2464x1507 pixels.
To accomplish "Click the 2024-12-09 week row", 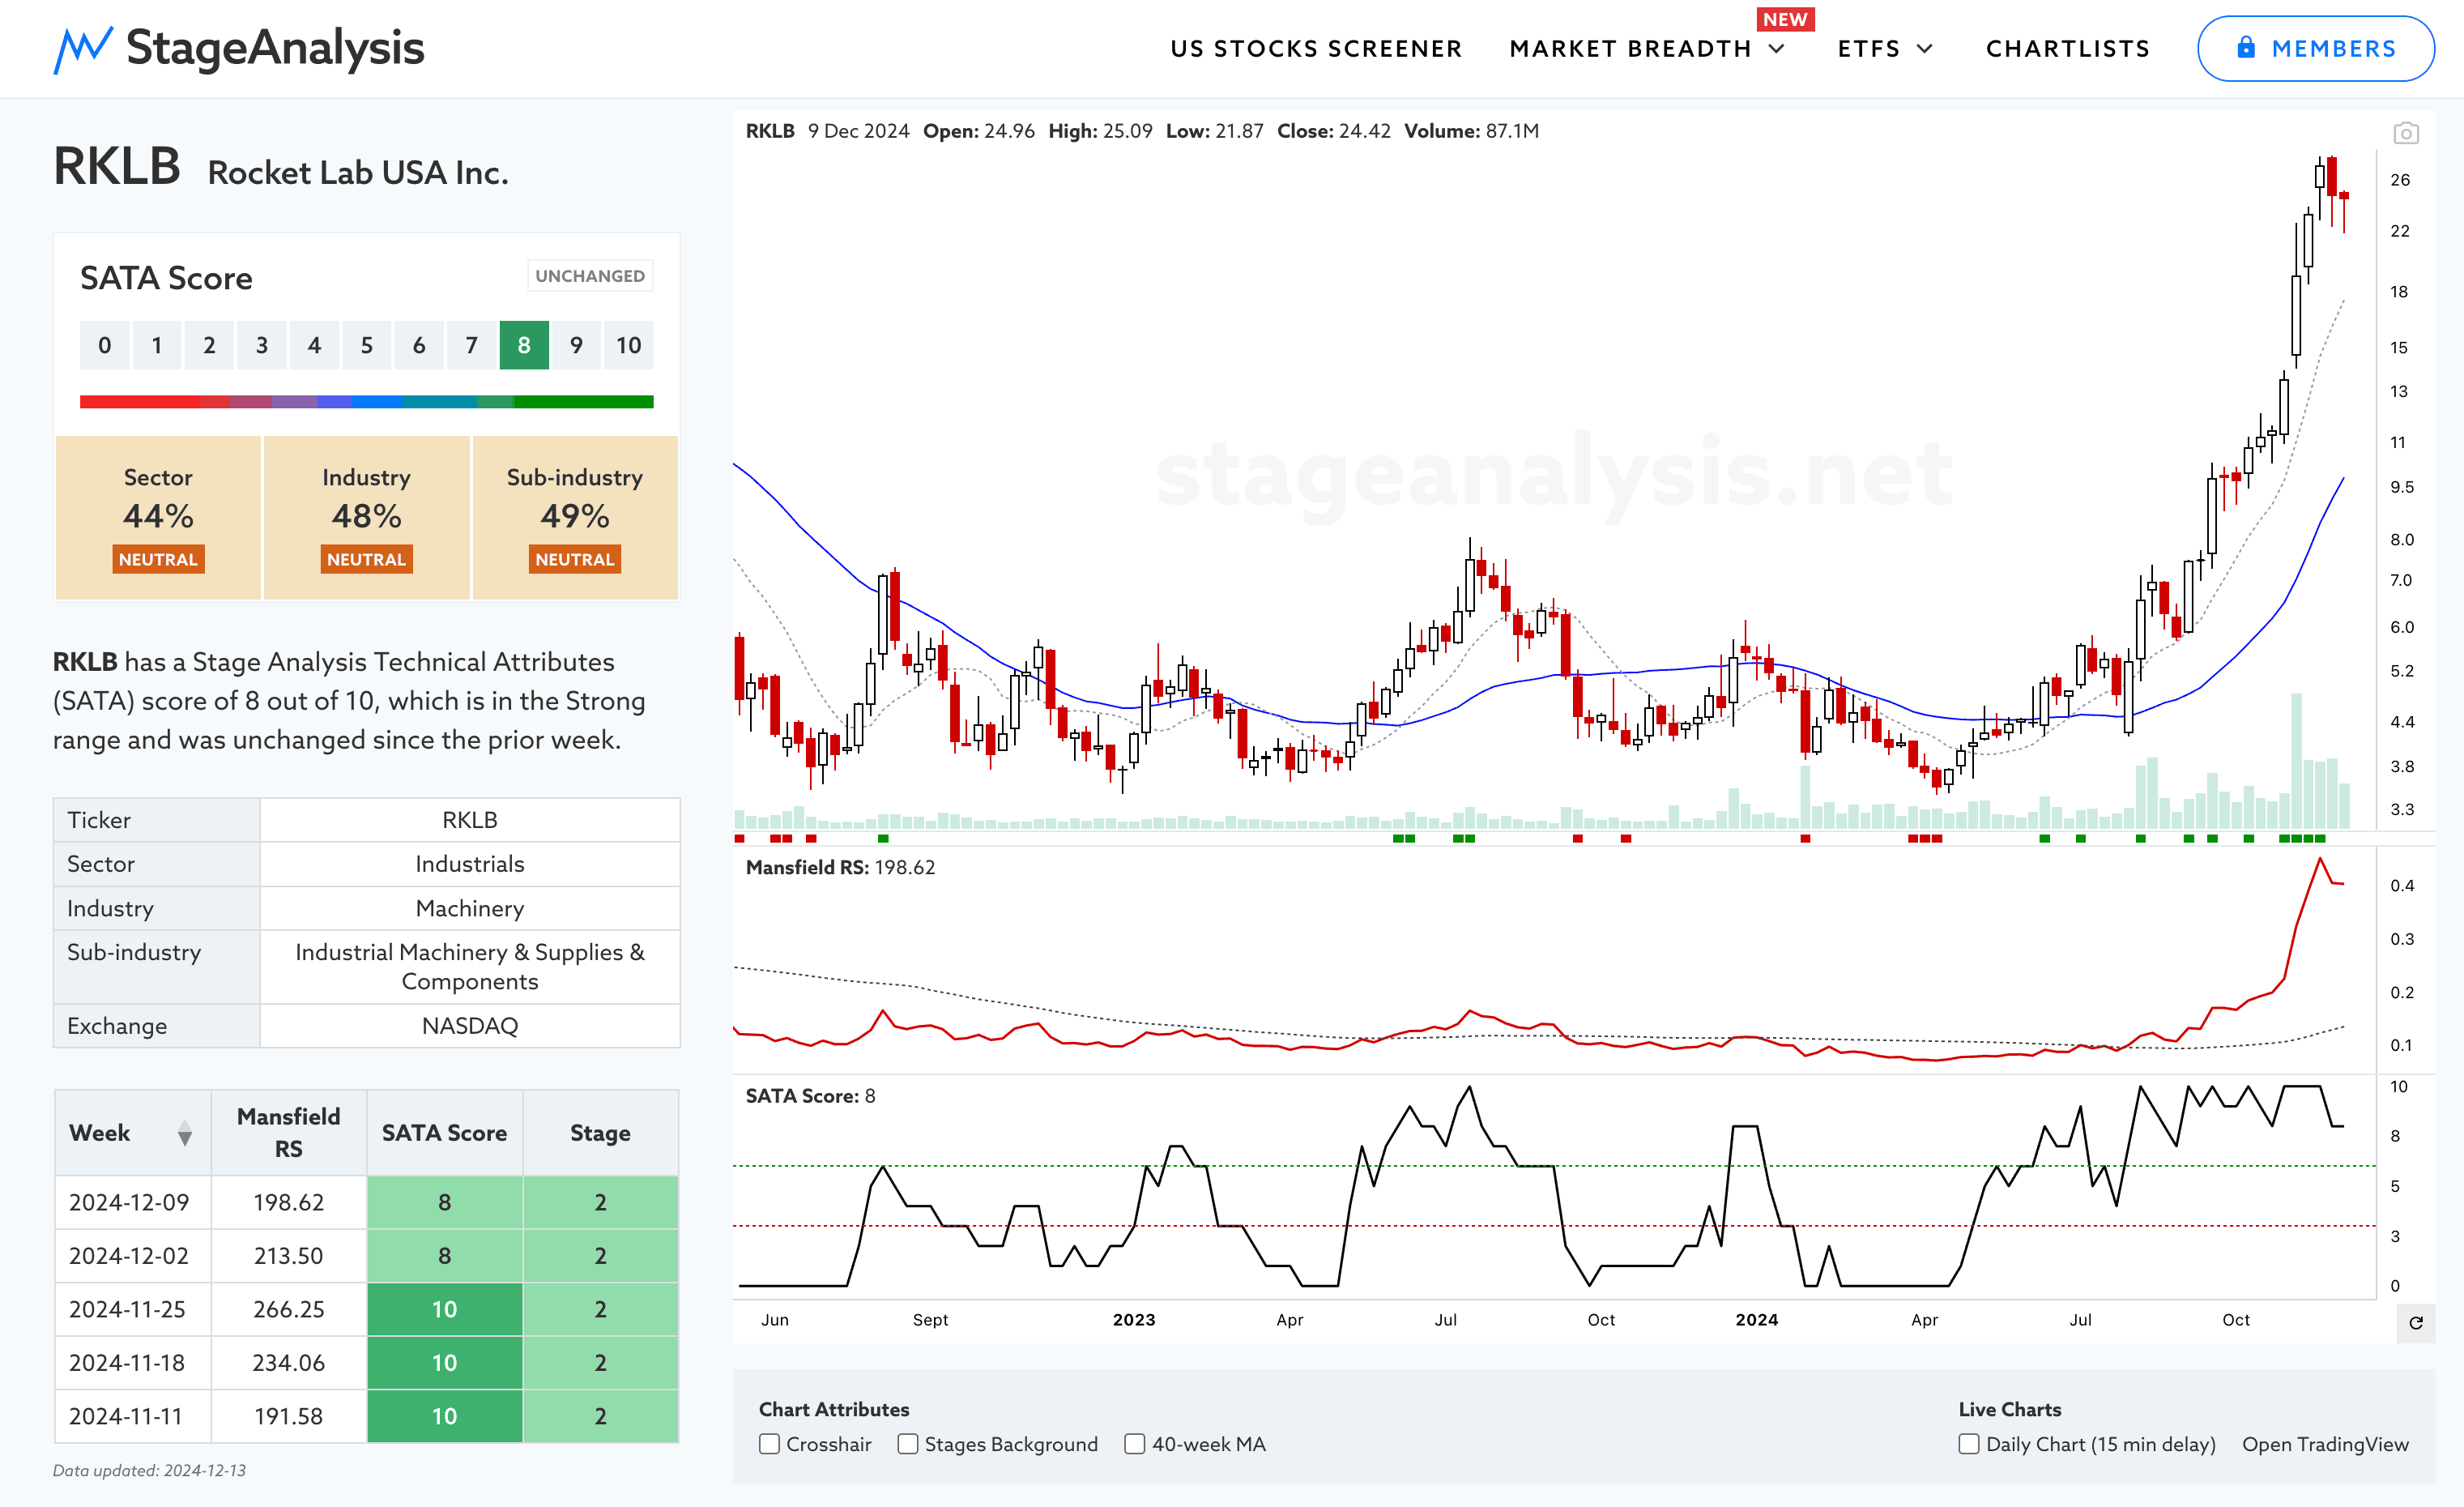I will pyautogui.click(x=366, y=1202).
